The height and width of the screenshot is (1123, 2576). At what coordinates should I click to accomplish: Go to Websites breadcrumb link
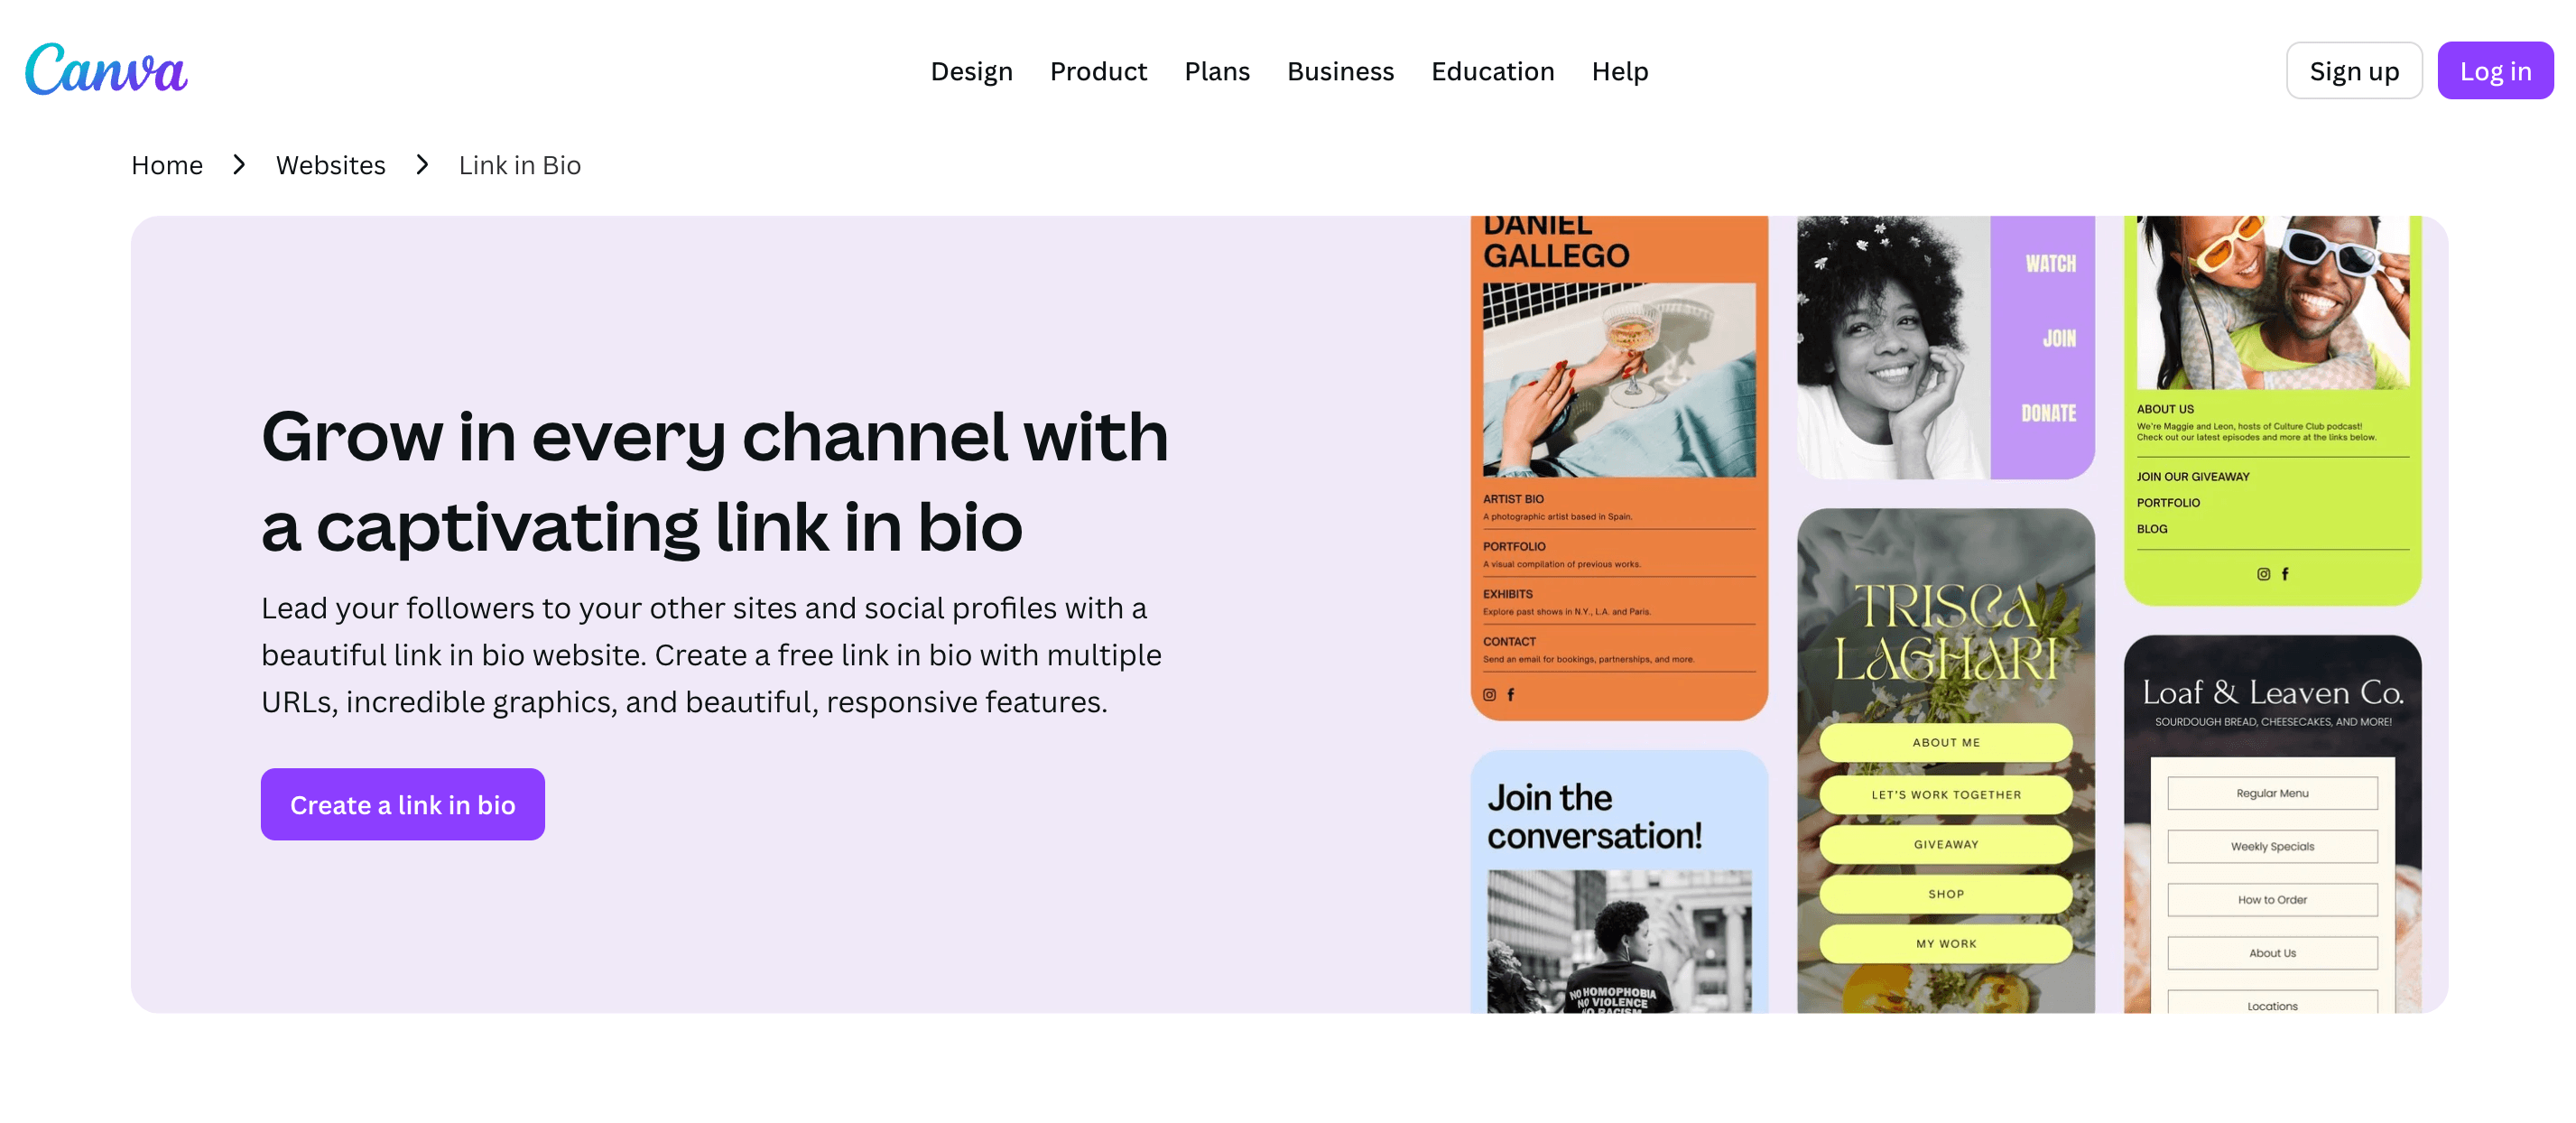coord(330,165)
